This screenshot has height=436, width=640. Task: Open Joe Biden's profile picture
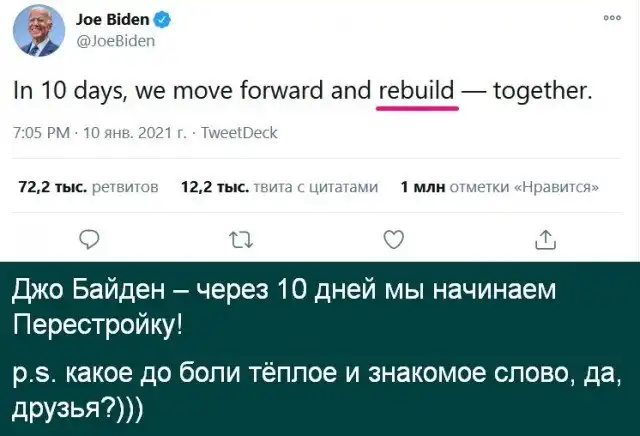(40, 31)
